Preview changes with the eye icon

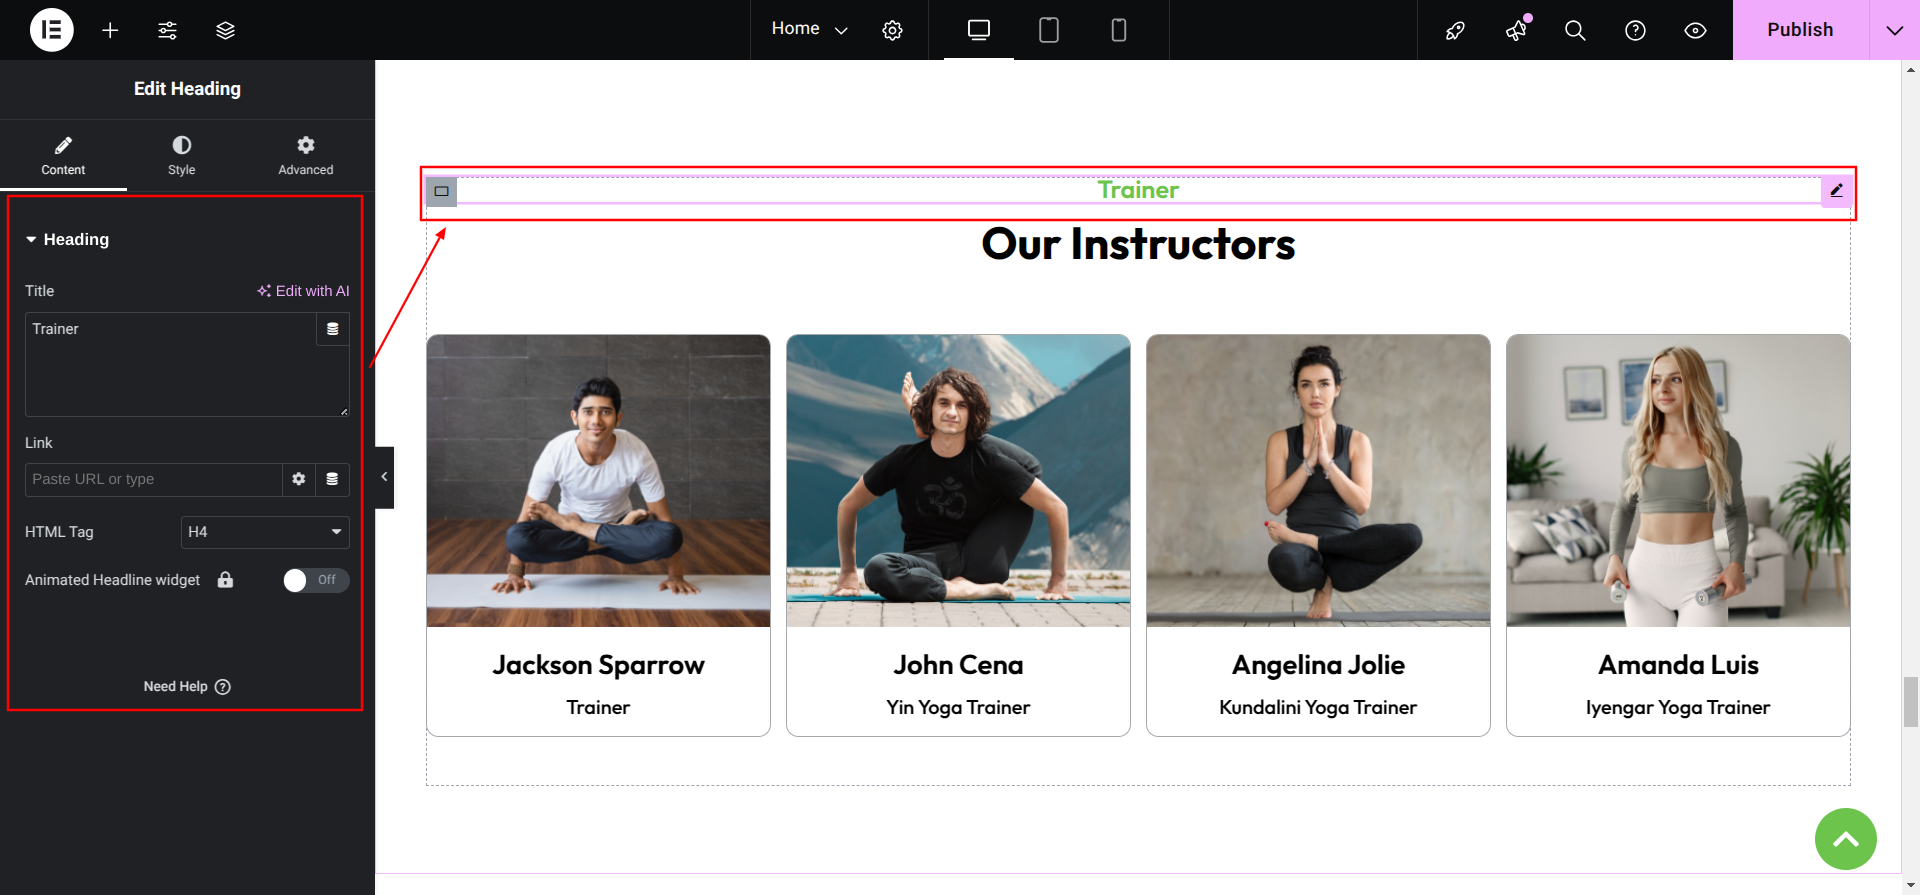pos(1695,30)
